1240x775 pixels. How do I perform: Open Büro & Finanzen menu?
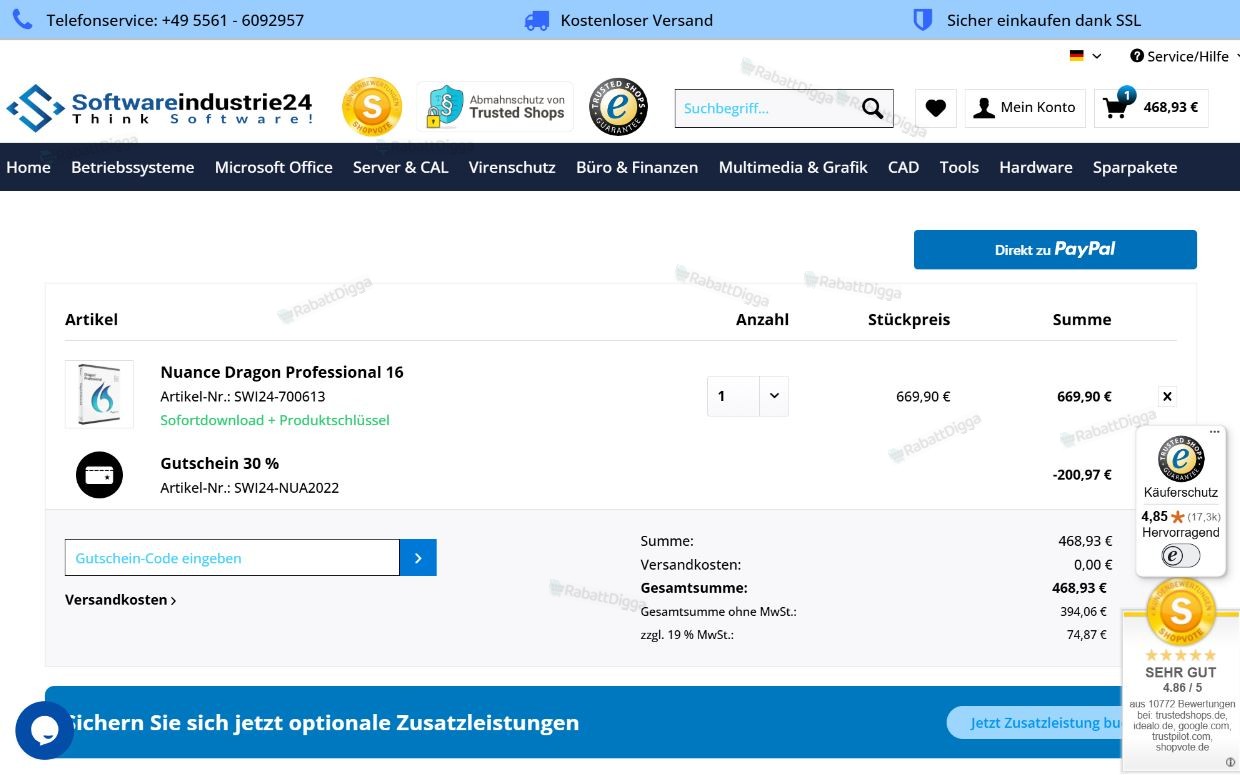(637, 167)
